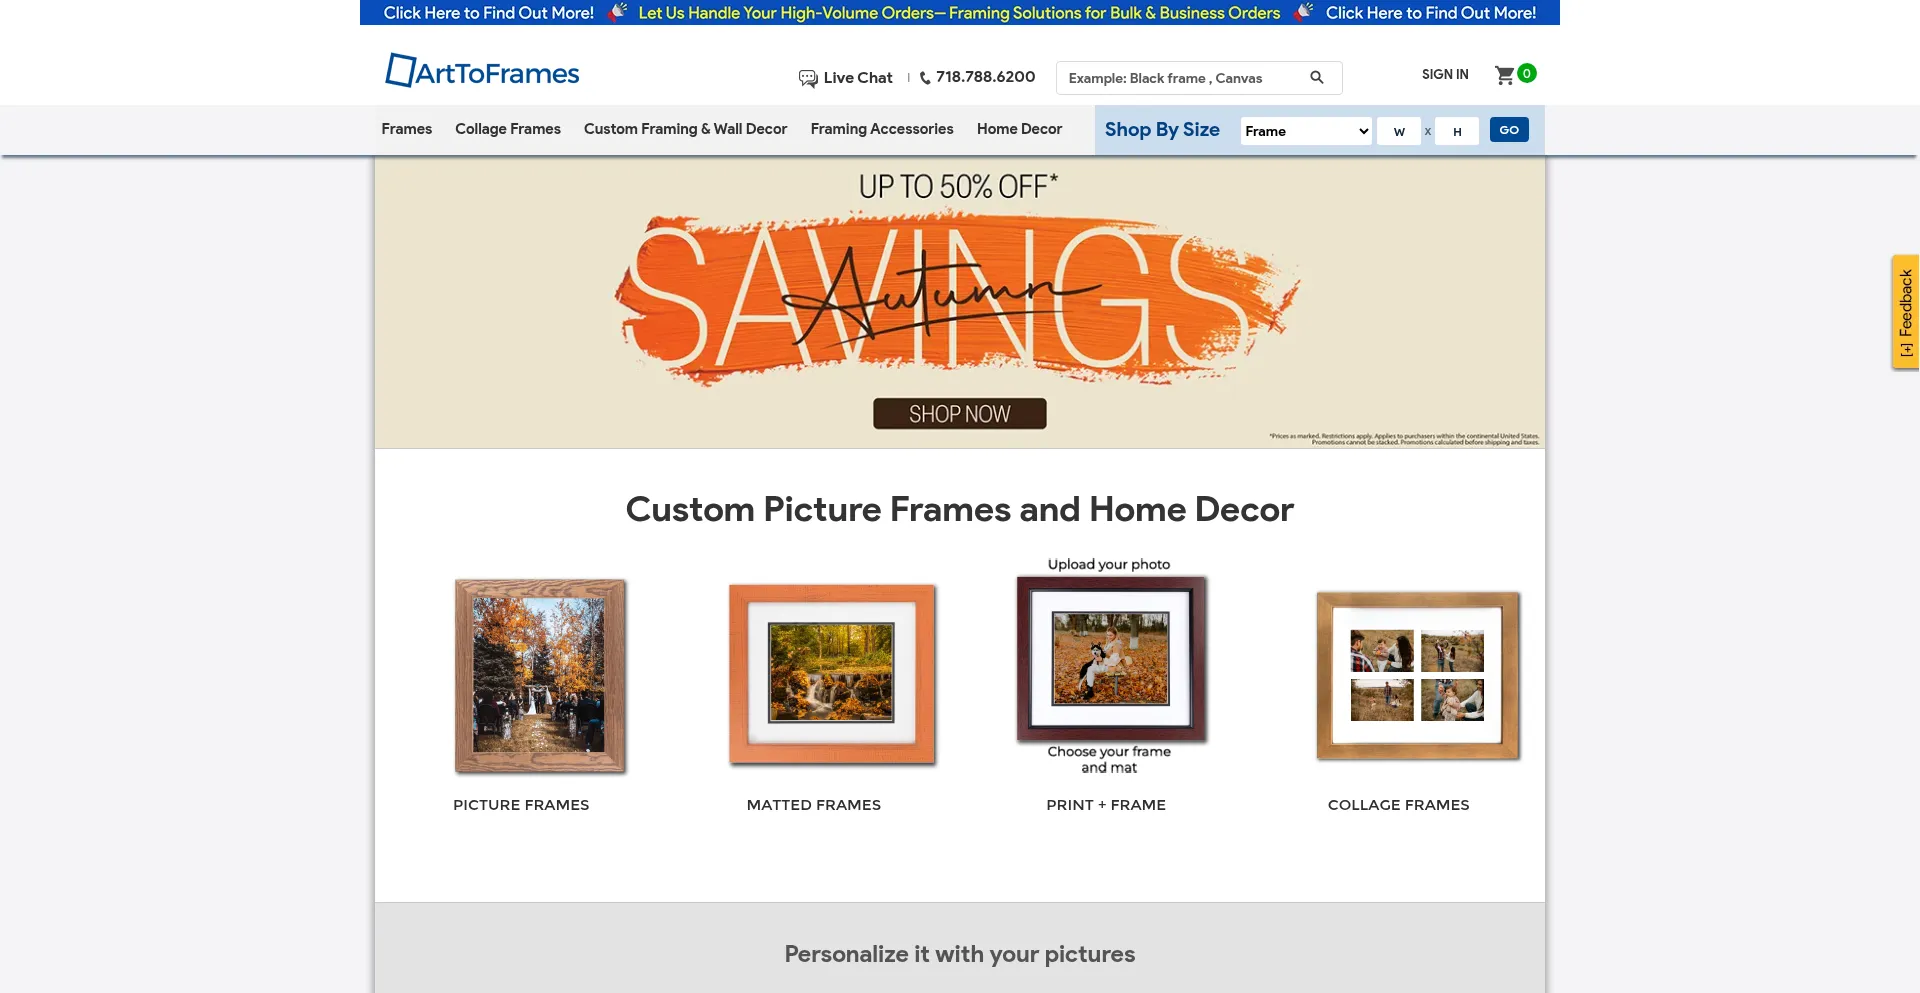
Task: Open the Feedback side tab
Action: point(1905,312)
